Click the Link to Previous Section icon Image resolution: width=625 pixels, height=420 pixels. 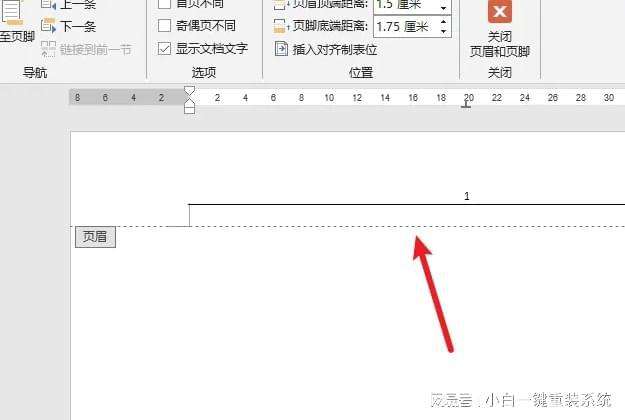tap(48, 49)
